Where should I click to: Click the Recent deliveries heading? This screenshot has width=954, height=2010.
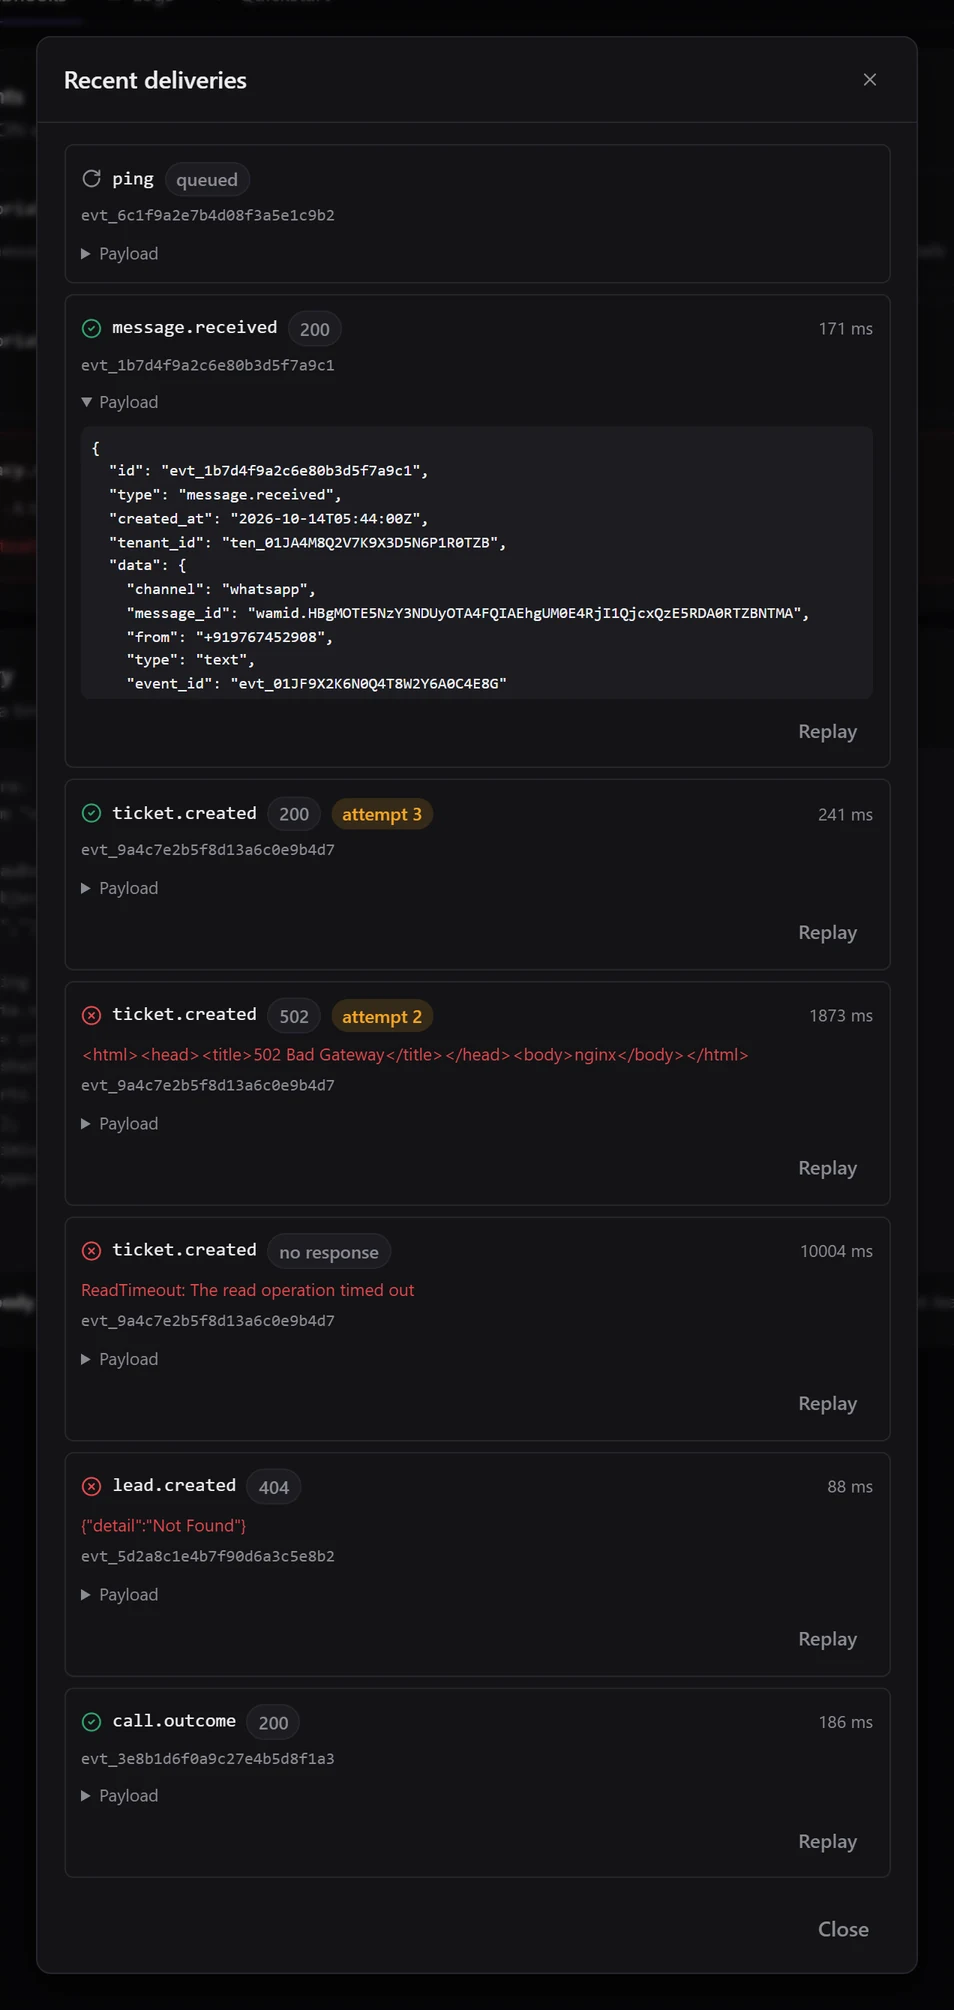[x=155, y=80]
